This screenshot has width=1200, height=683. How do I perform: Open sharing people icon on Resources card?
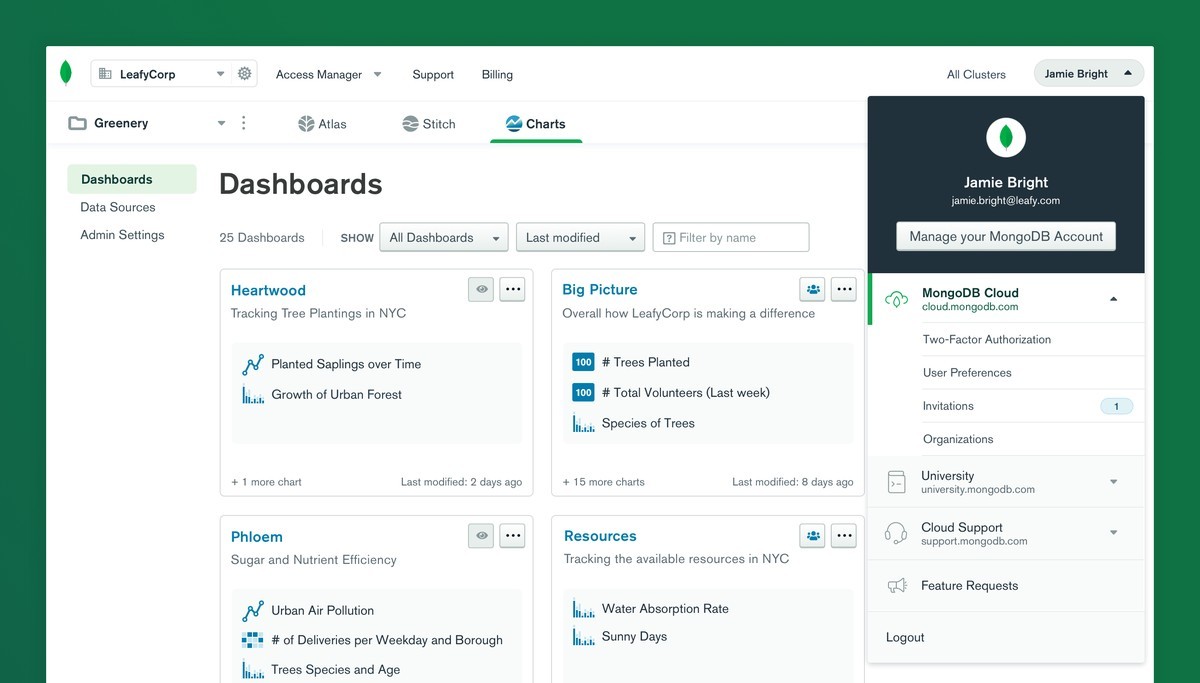click(813, 535)
